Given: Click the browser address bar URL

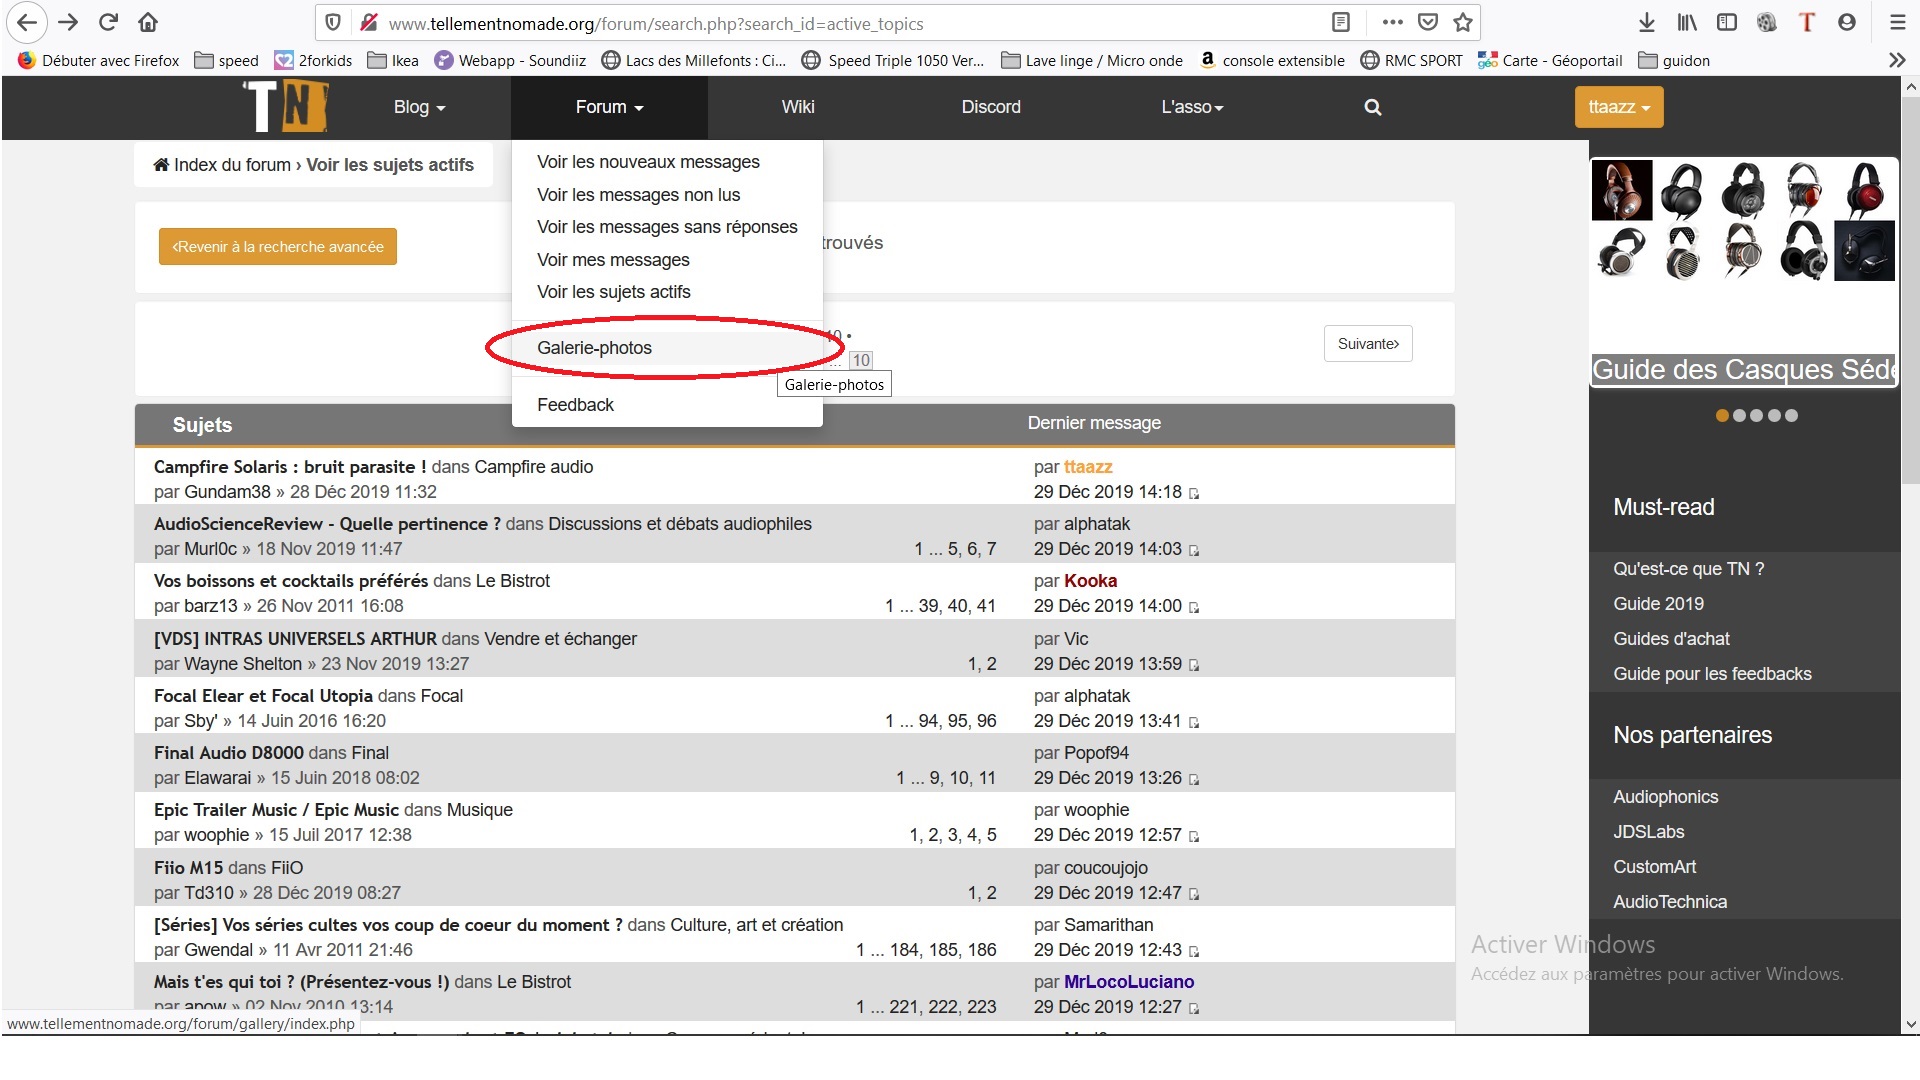Looking at the screenshot, I should pos(655,23).
